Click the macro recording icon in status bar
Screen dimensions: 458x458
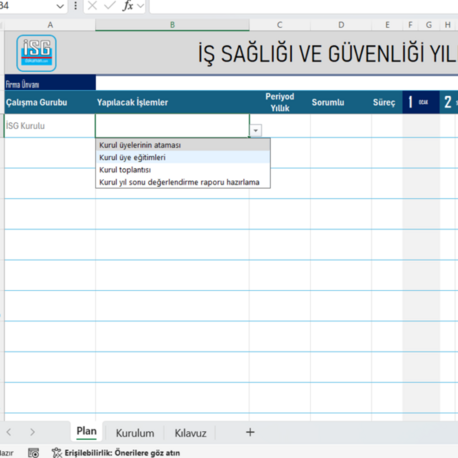(33, 453)
